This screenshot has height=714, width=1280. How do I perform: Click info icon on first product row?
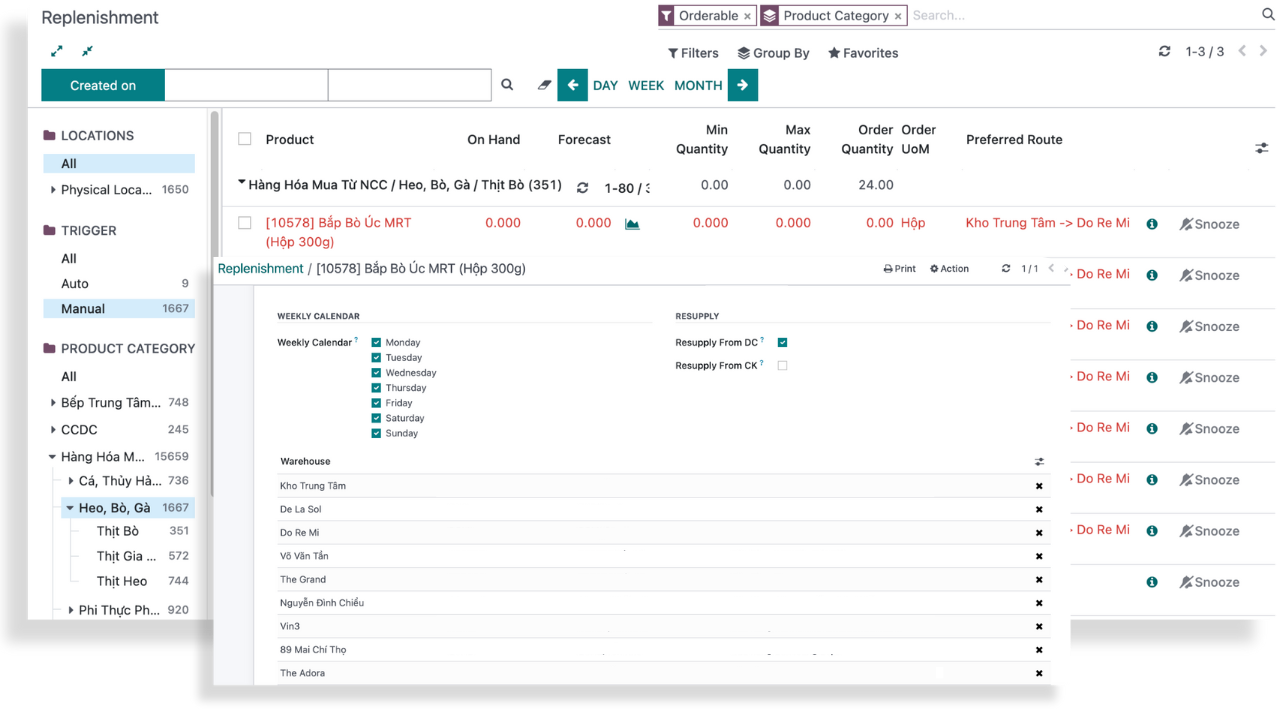[x=1152, y=224]
